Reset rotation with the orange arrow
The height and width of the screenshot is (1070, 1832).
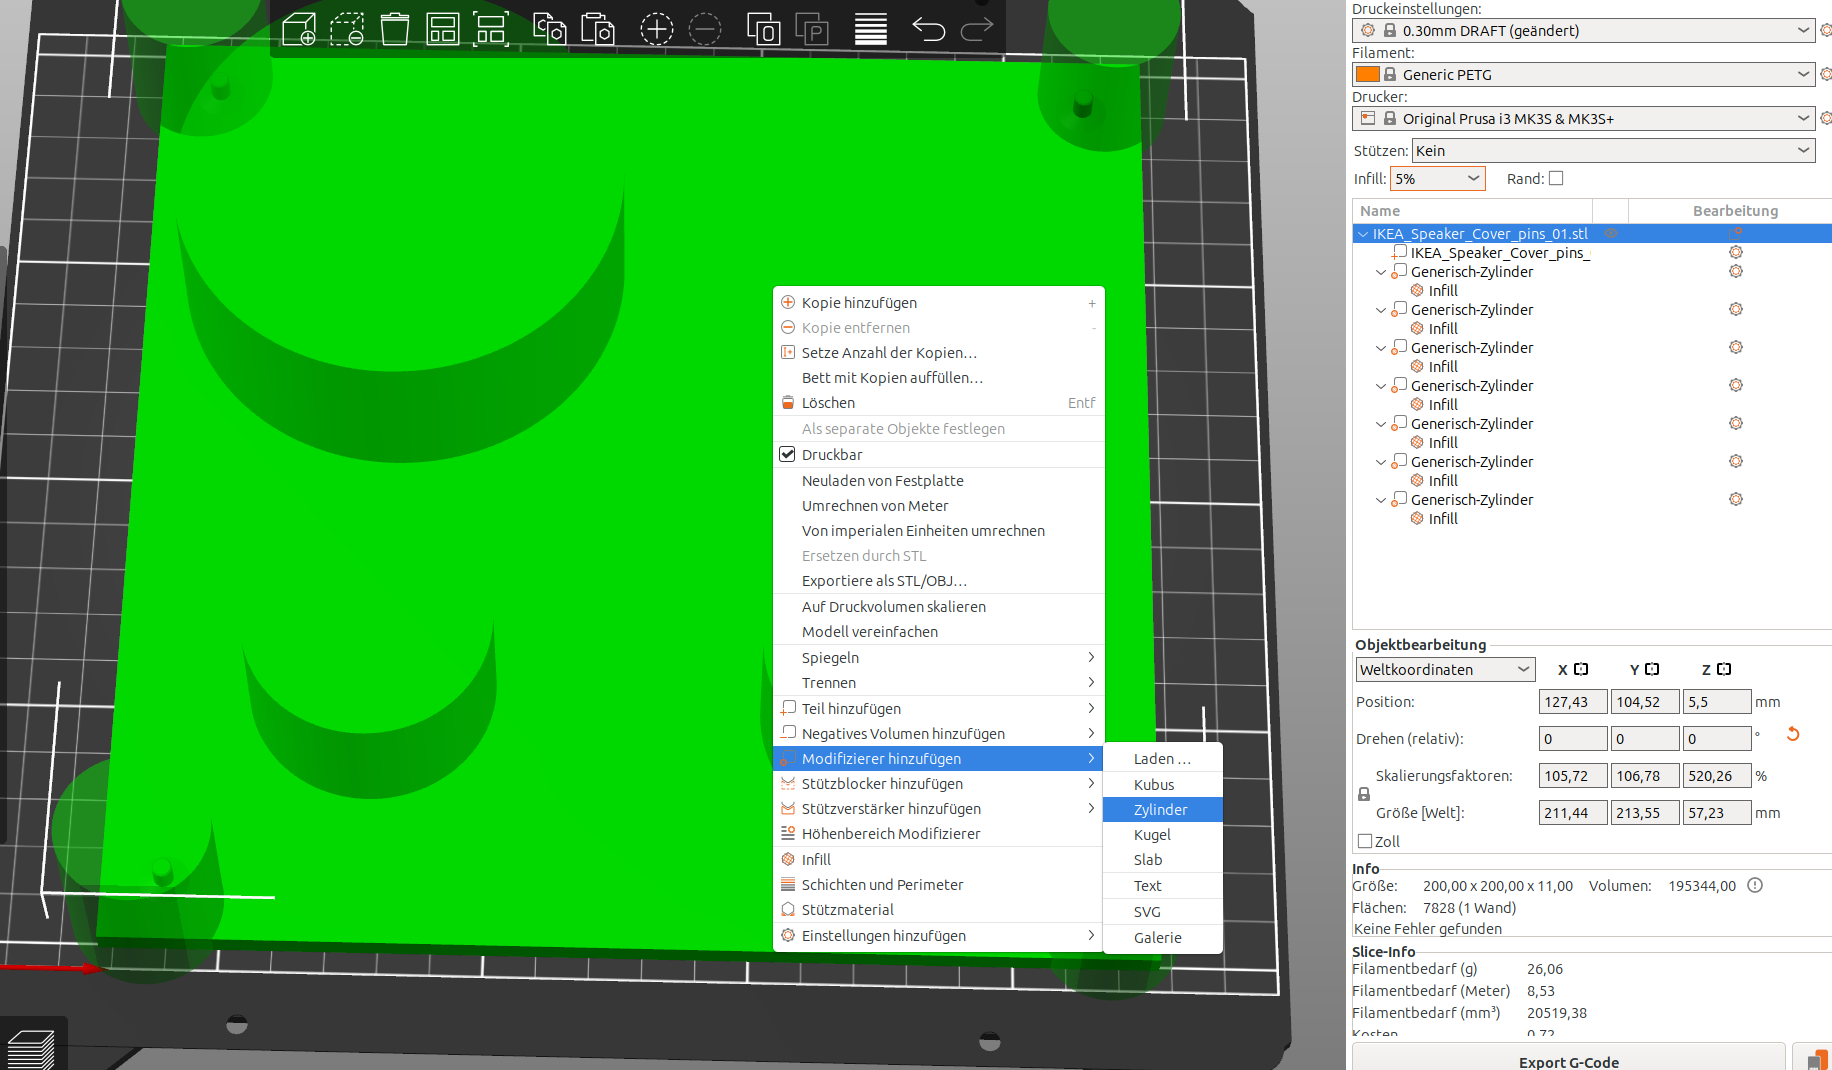[1793, 734]
